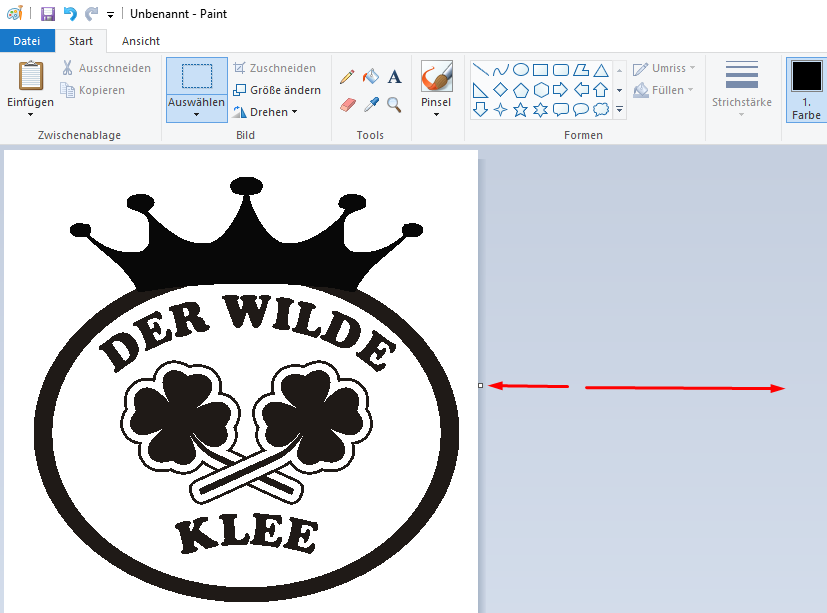Select the Fill bucket tool
This screenshot has width=827, height=613.
[x=371, y=76]
